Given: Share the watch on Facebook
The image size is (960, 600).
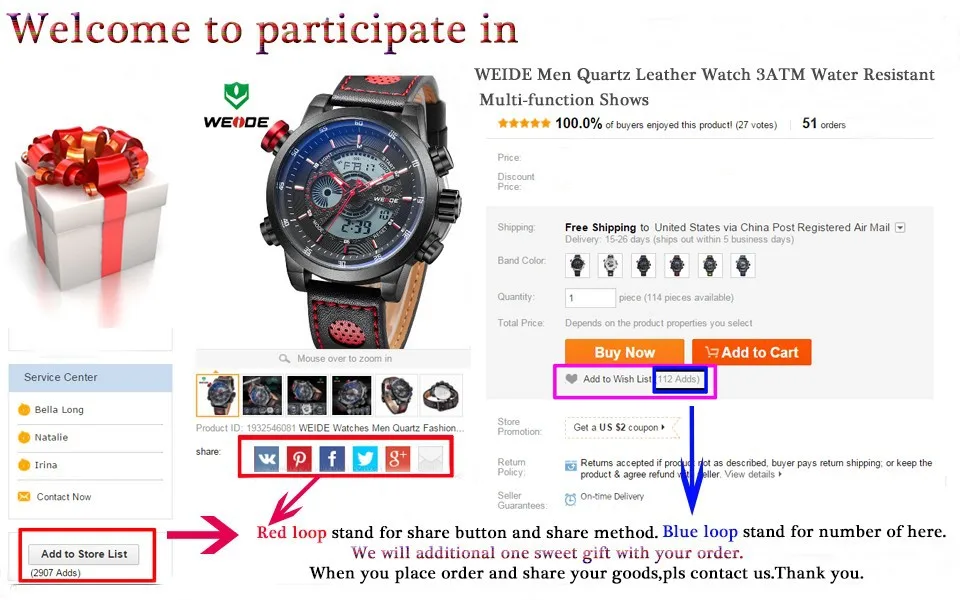Looking at the screenshot, I should click(332, 458).
